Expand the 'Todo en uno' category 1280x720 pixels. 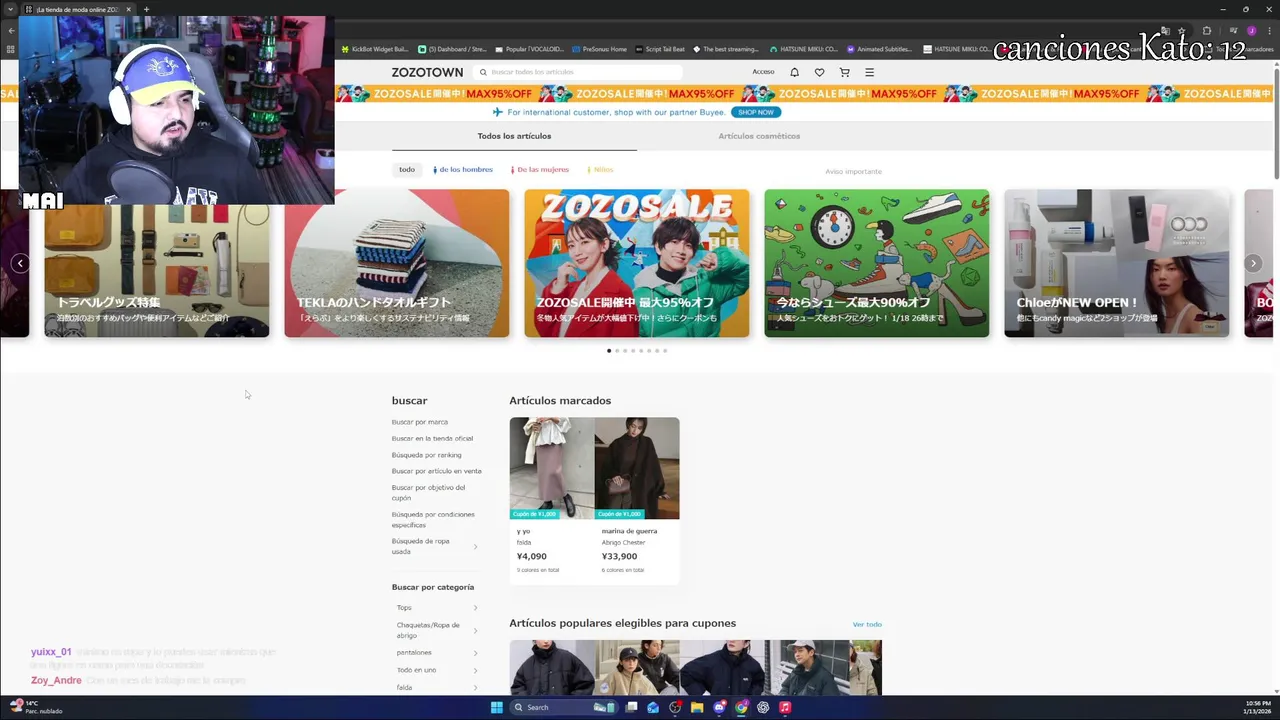tap(475, 670)
